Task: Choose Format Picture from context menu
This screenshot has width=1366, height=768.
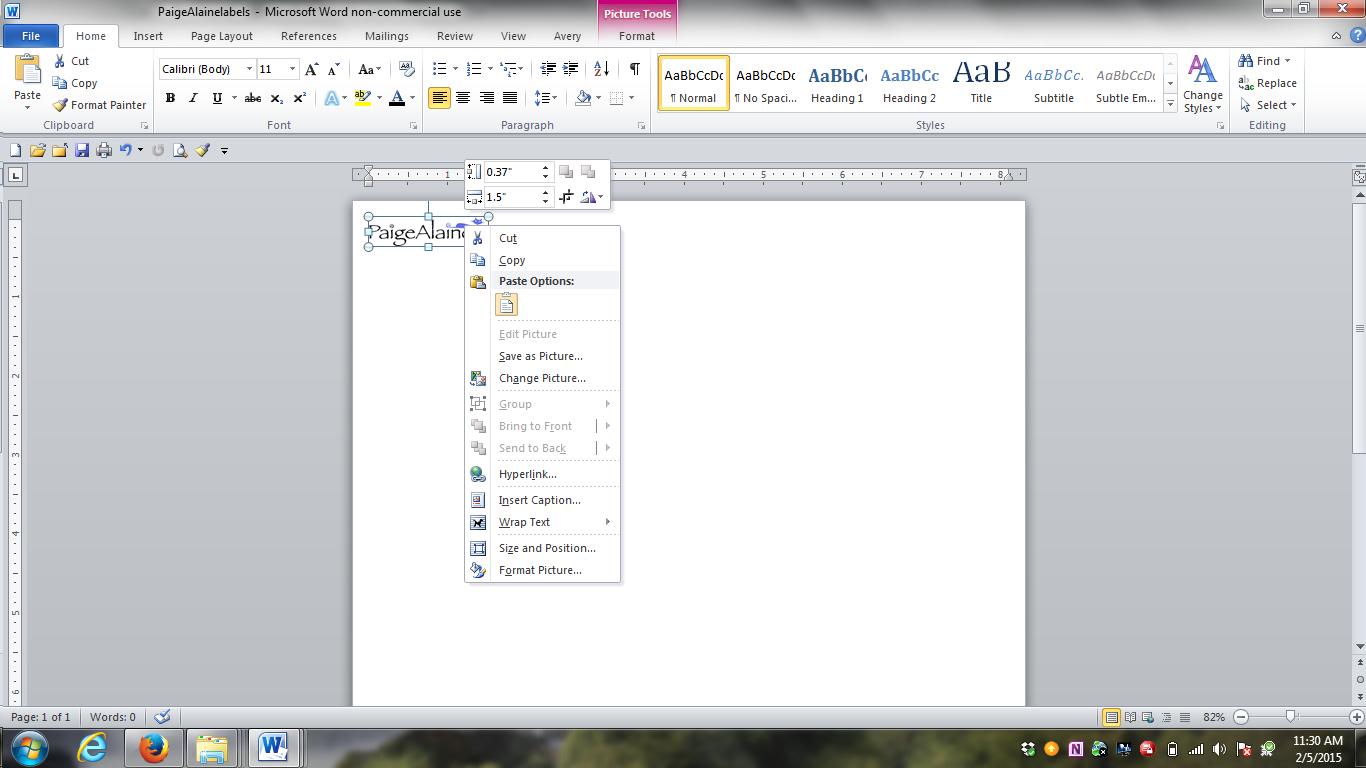Action: click(540, 570)
